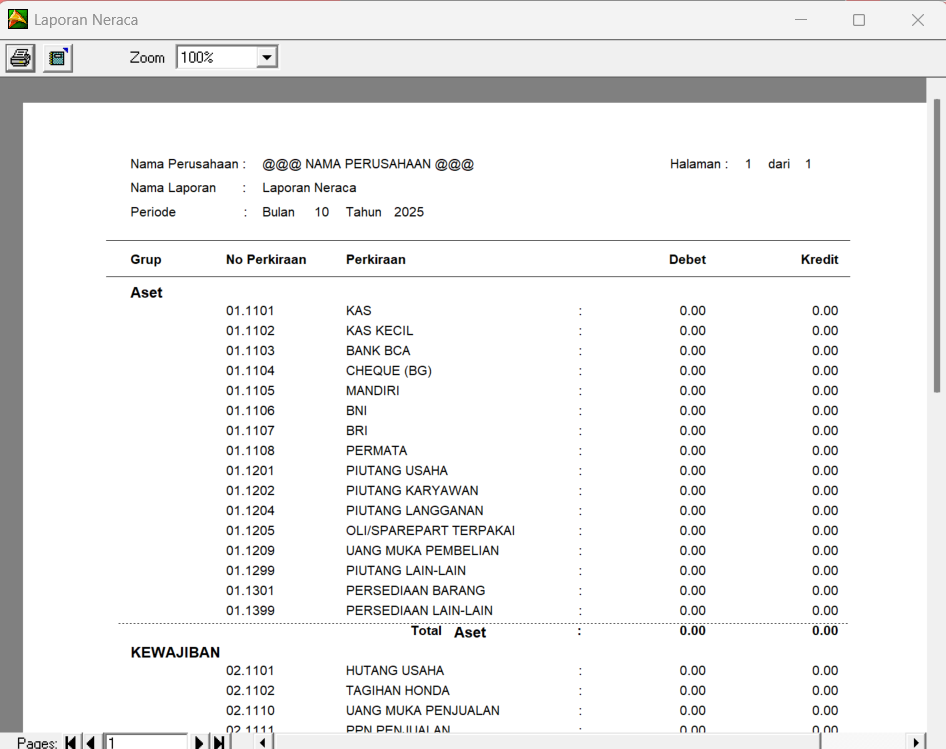Close the Laporan Neraca window
Image resolution: width=946 pixels, height=749 pixels.
(917, 20)
